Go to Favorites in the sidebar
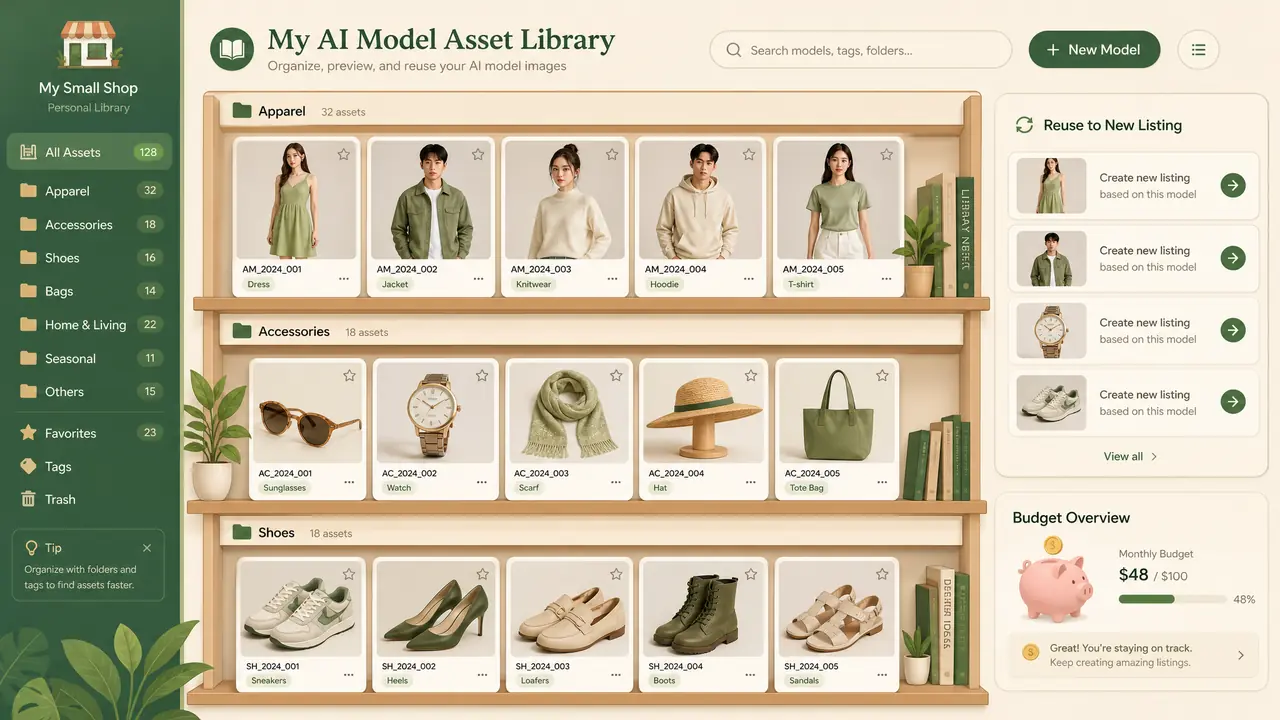1280x720 pixels. click(90, 433)
